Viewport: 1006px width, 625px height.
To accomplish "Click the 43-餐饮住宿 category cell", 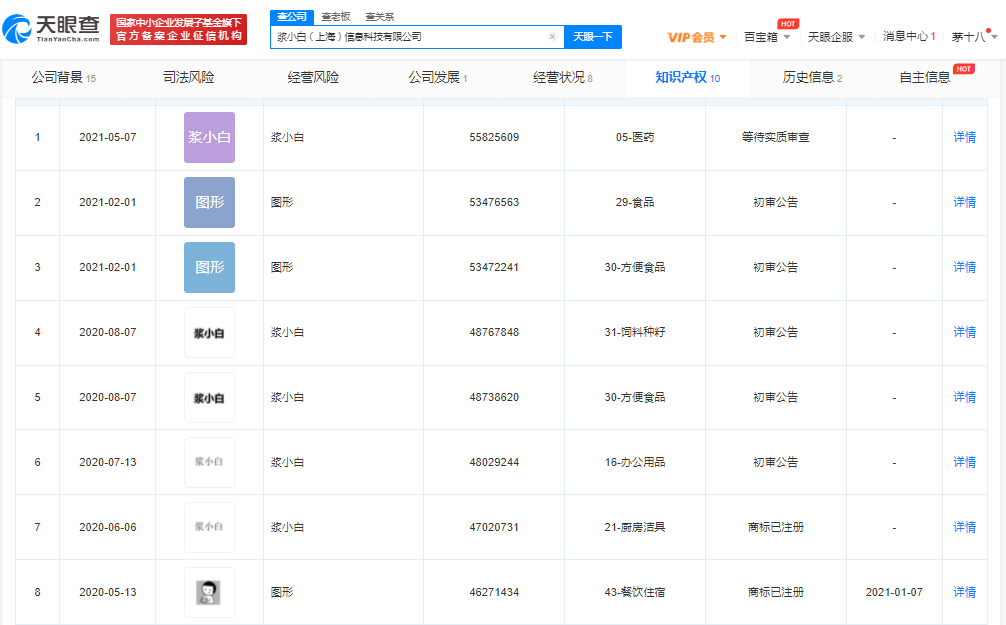I will 635,592.
